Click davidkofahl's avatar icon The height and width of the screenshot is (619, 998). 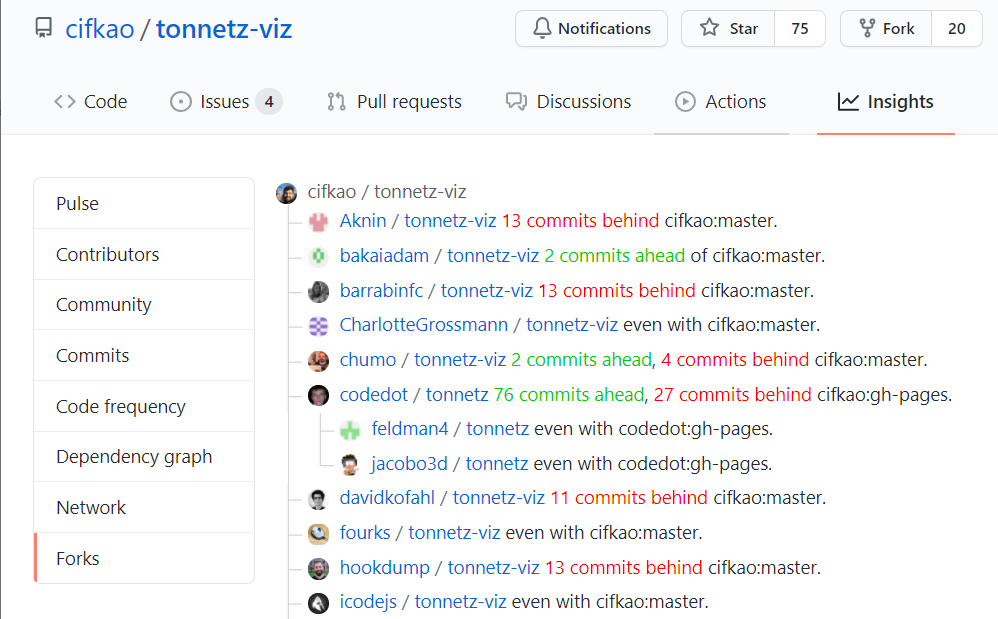[318, 499]
